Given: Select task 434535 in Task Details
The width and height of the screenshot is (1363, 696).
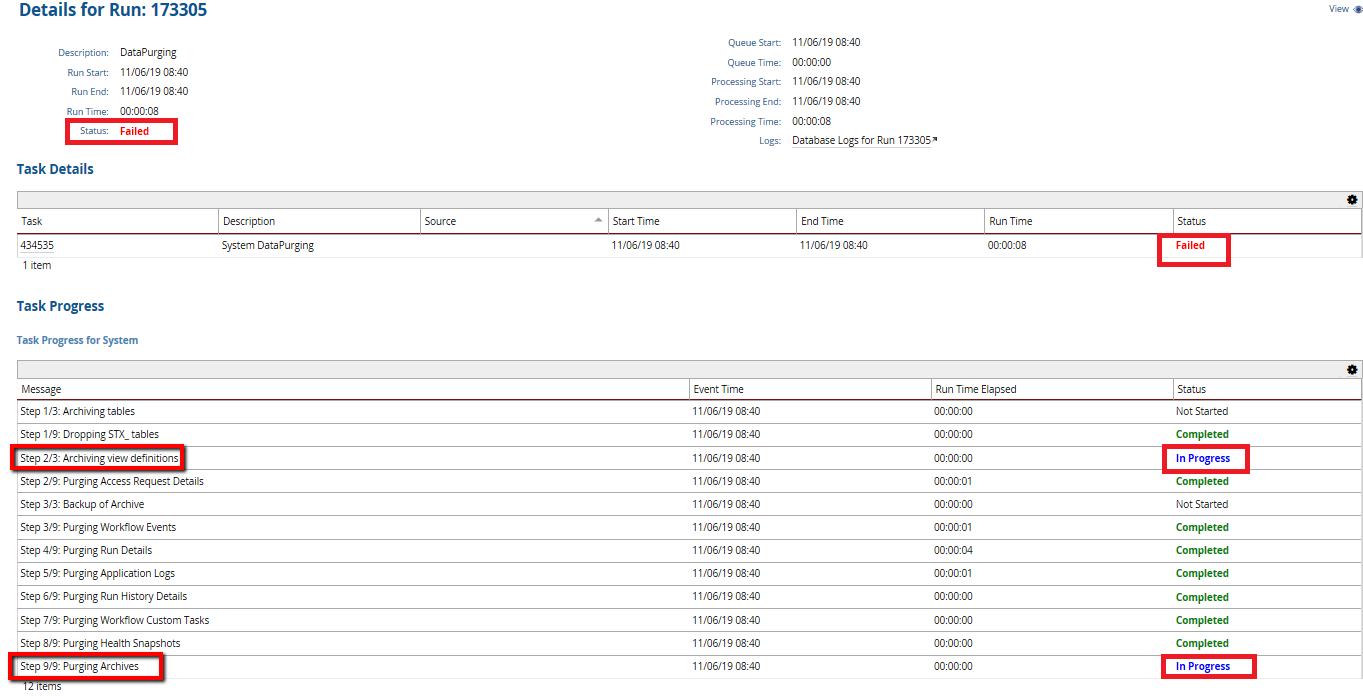Looking at the screenshot, I should point(38,245).
